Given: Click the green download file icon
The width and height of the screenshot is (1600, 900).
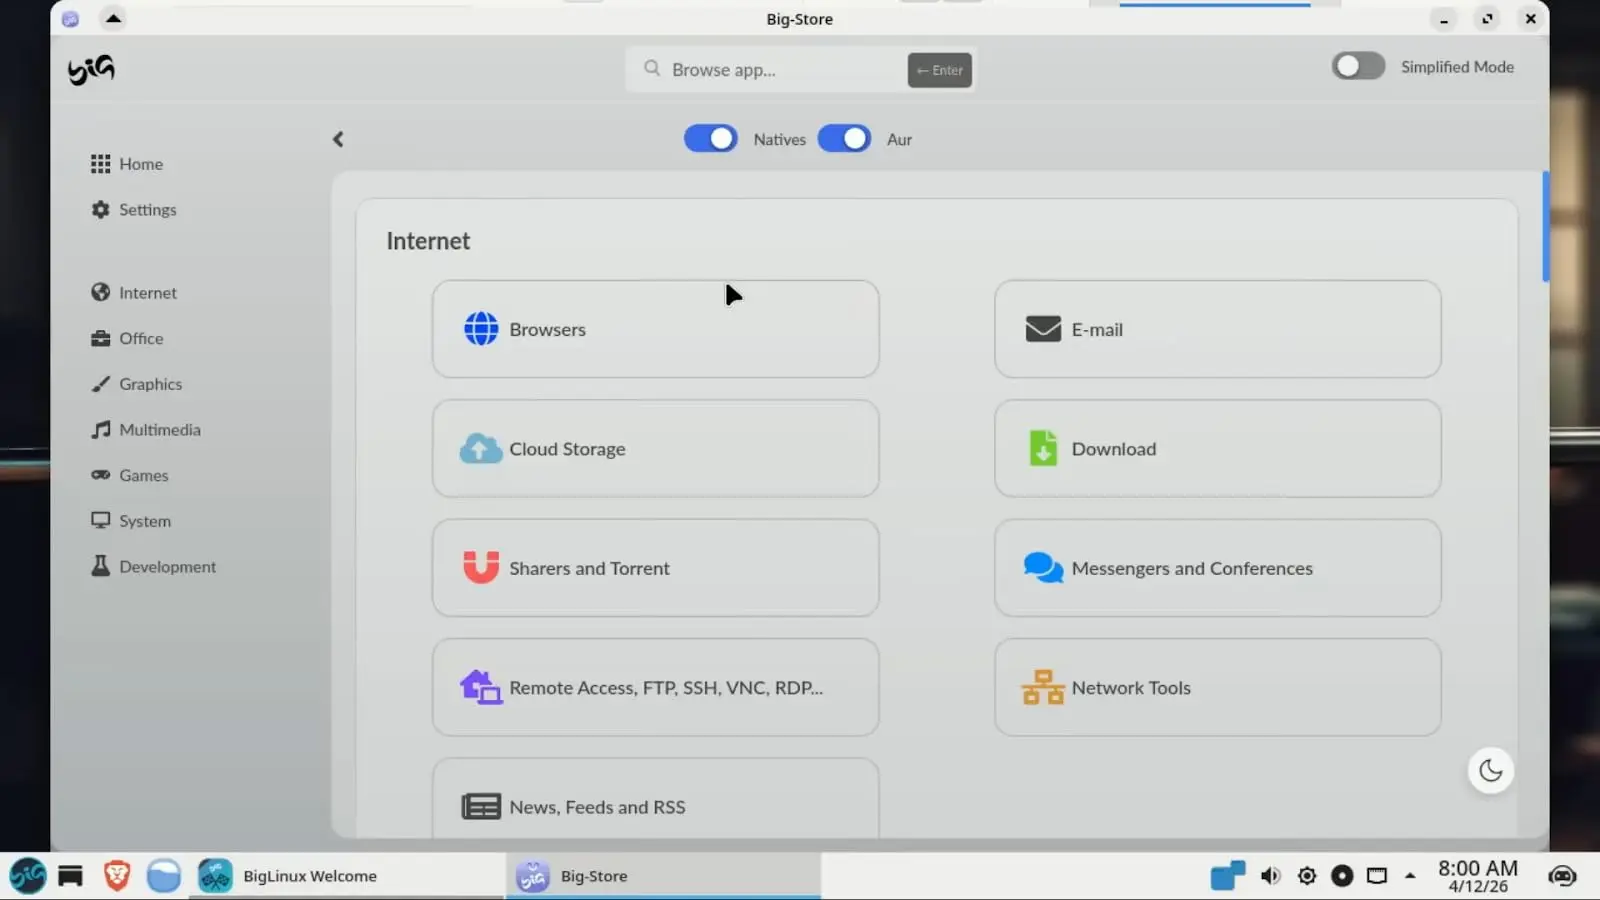Looking at the screenshot, I should (x=1043, y=448).
